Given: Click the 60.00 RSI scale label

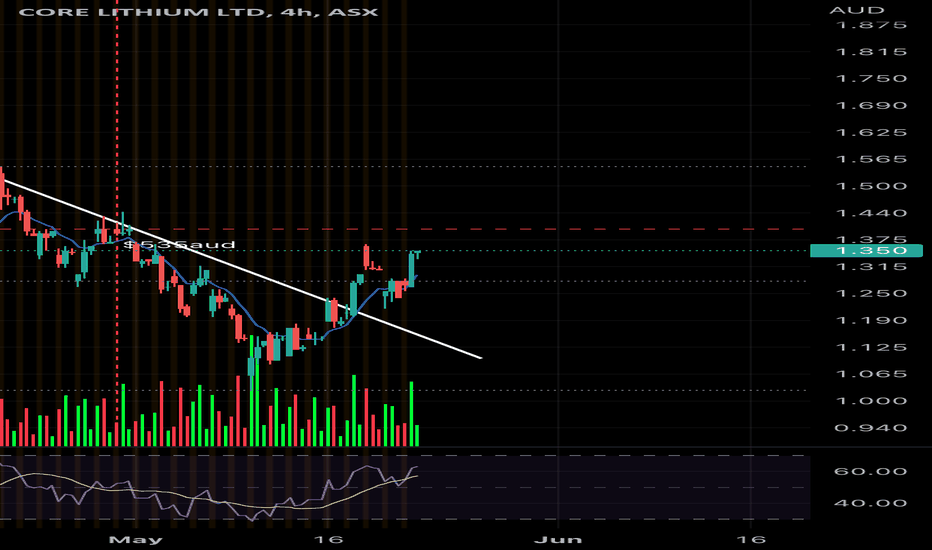Looking at the screenshot, I should (x=871, y=472).
